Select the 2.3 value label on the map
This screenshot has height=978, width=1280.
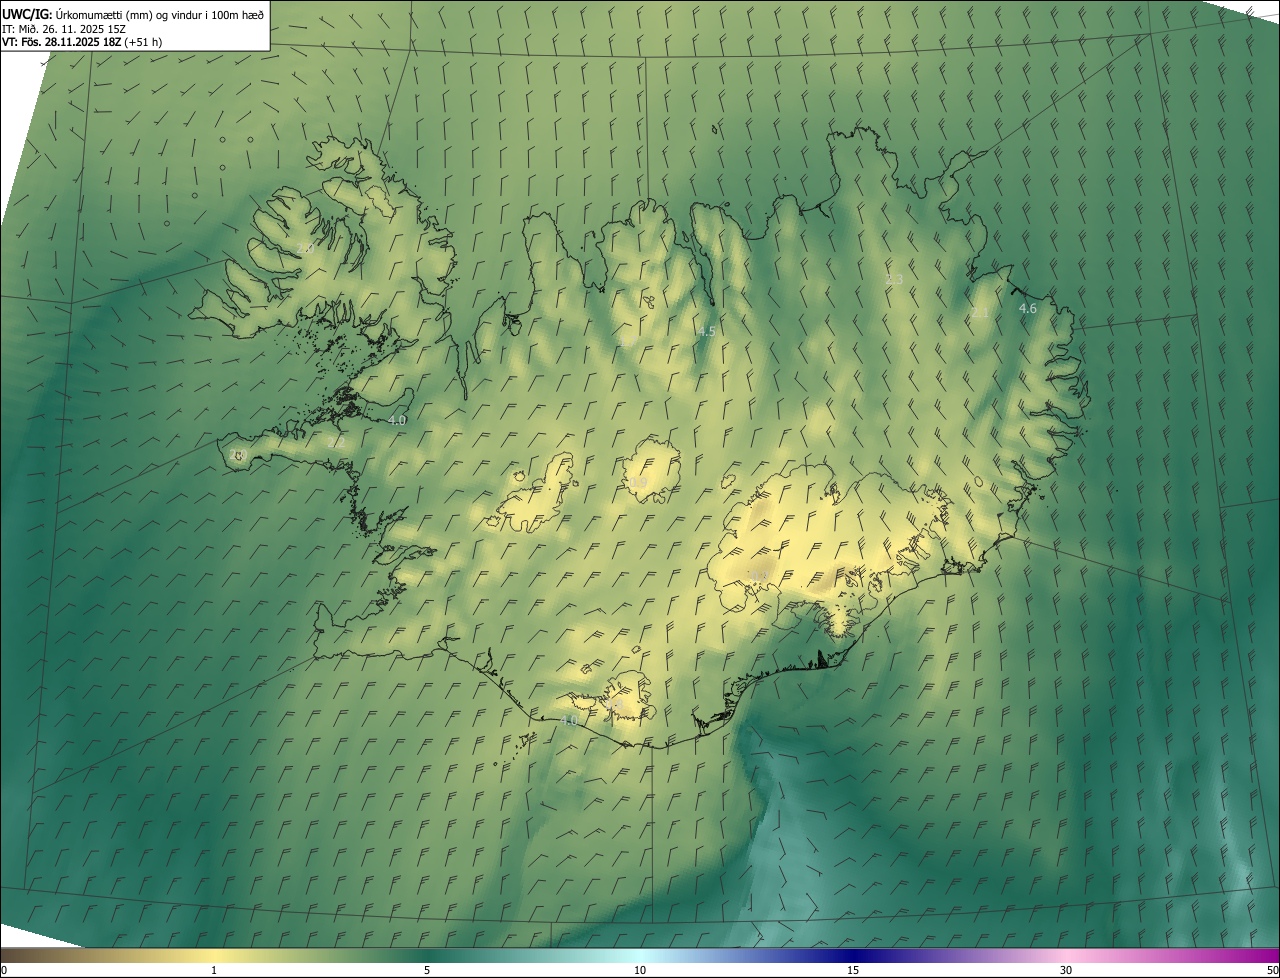pyautogui.click(x=894, y=280)
